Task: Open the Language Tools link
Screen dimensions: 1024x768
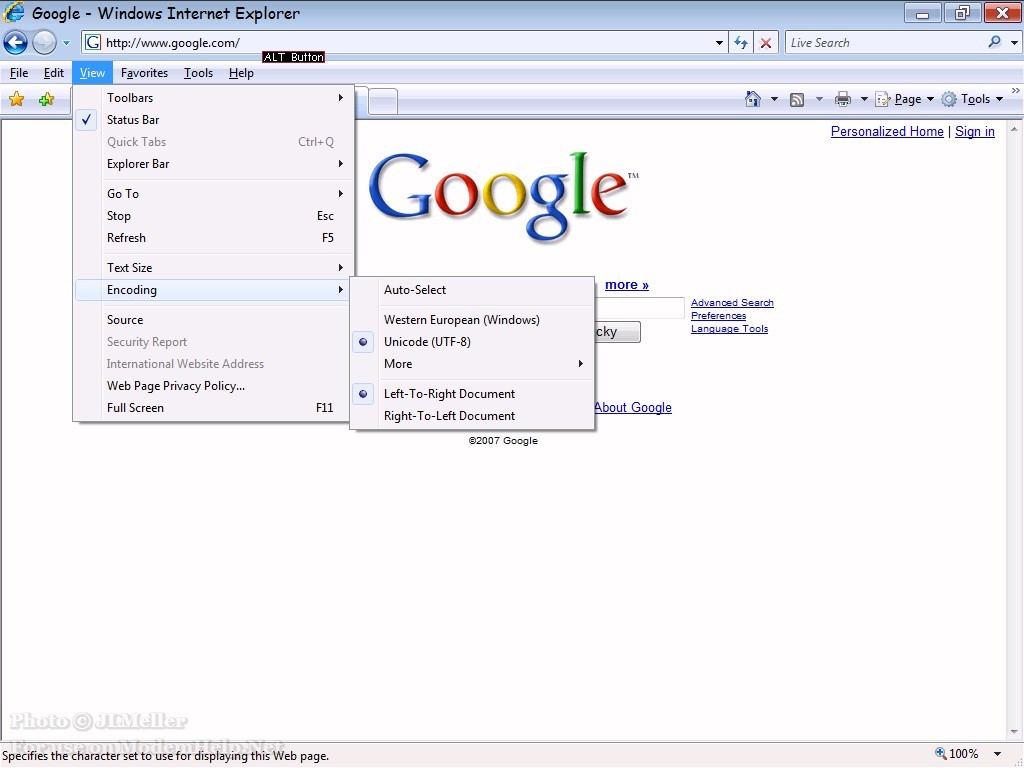Action: point(729,328)
